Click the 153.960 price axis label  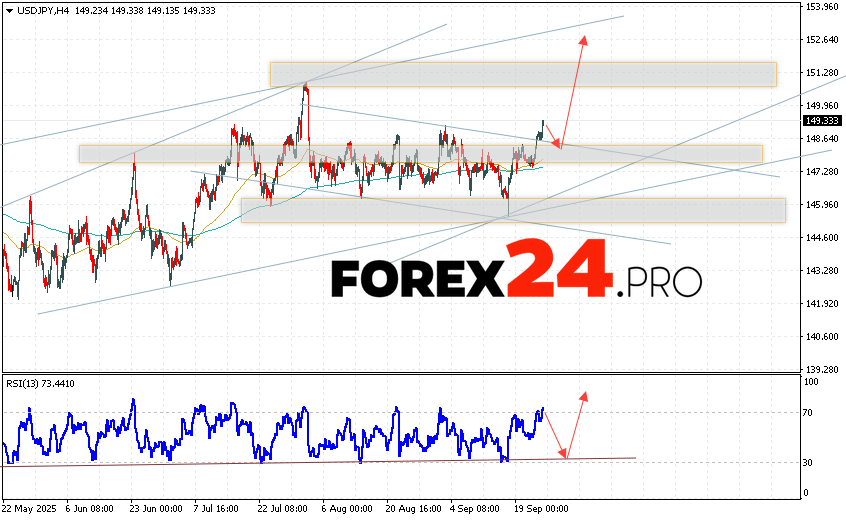pyautogui.click(x=821, y=7)
